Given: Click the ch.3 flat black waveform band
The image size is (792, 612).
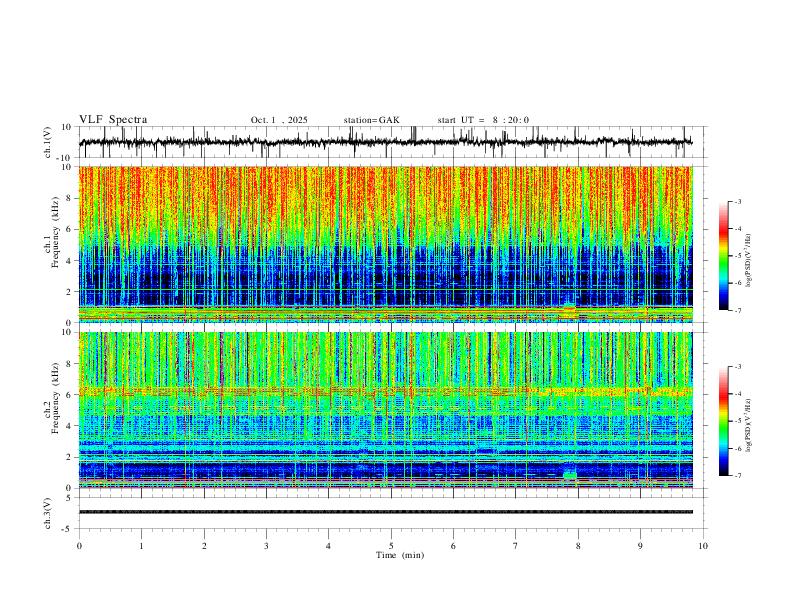Looking at the screenshot, I should pos(385,512).
